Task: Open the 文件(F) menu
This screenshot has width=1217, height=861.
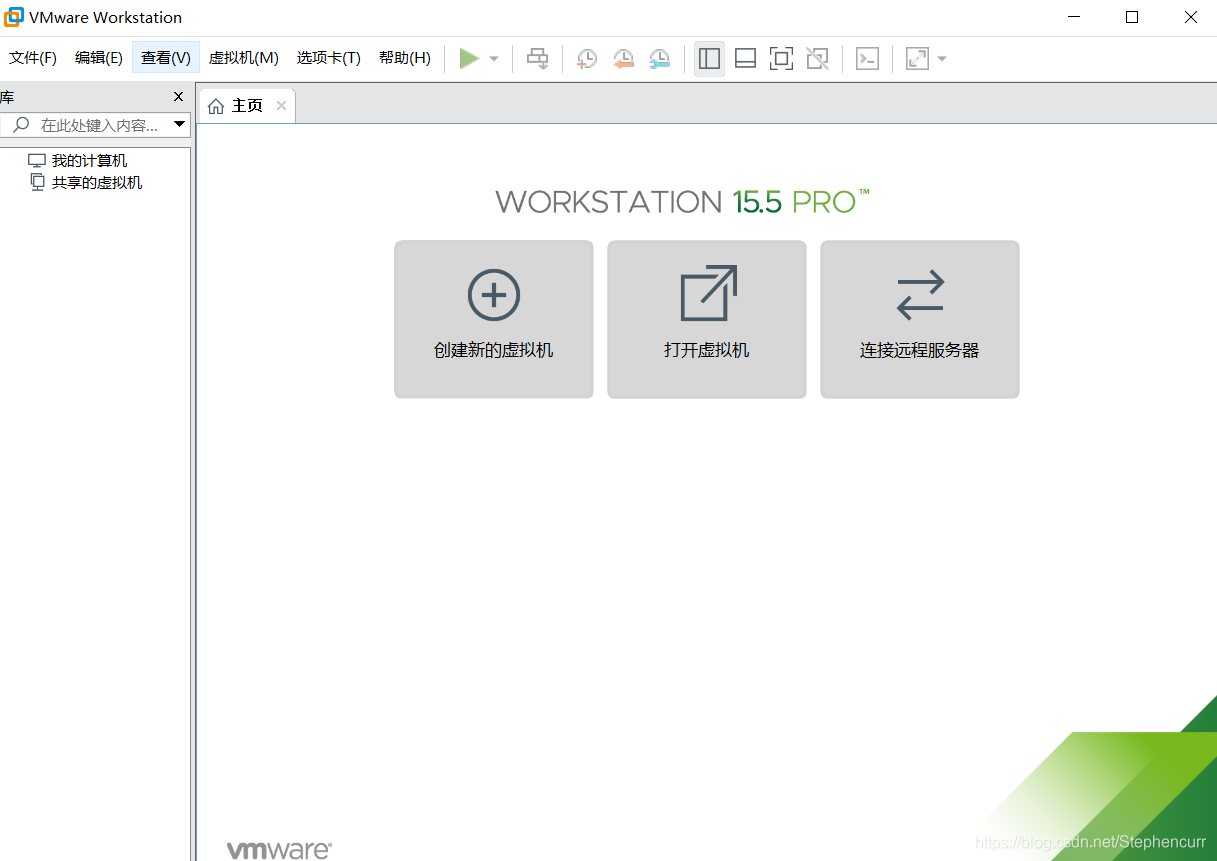Action: point(33,58)
